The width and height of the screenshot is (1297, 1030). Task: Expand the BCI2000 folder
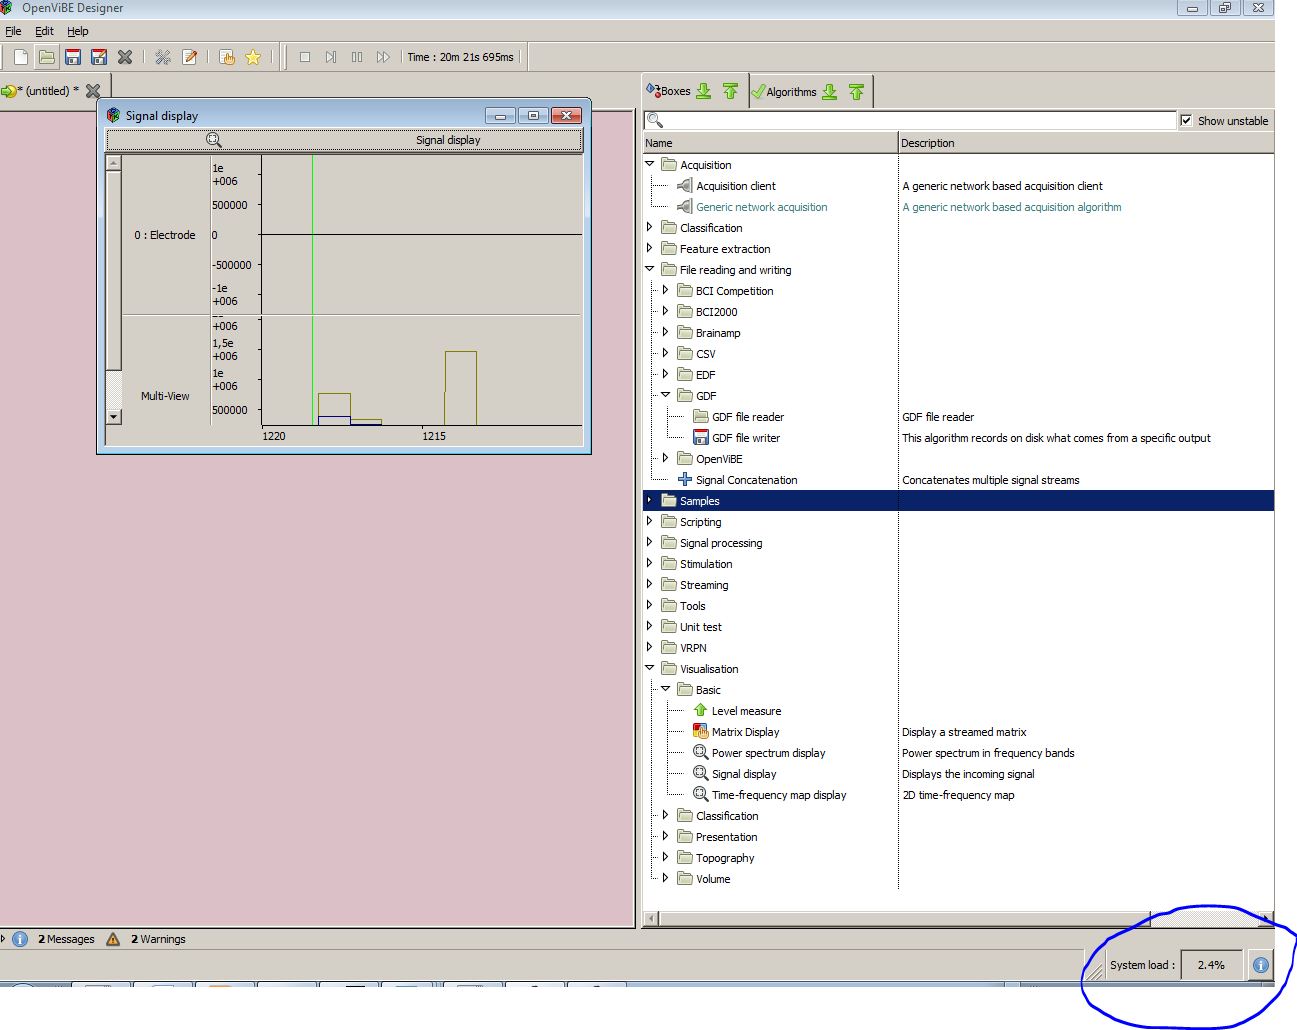pyautogui.click(x=666, y=311)
